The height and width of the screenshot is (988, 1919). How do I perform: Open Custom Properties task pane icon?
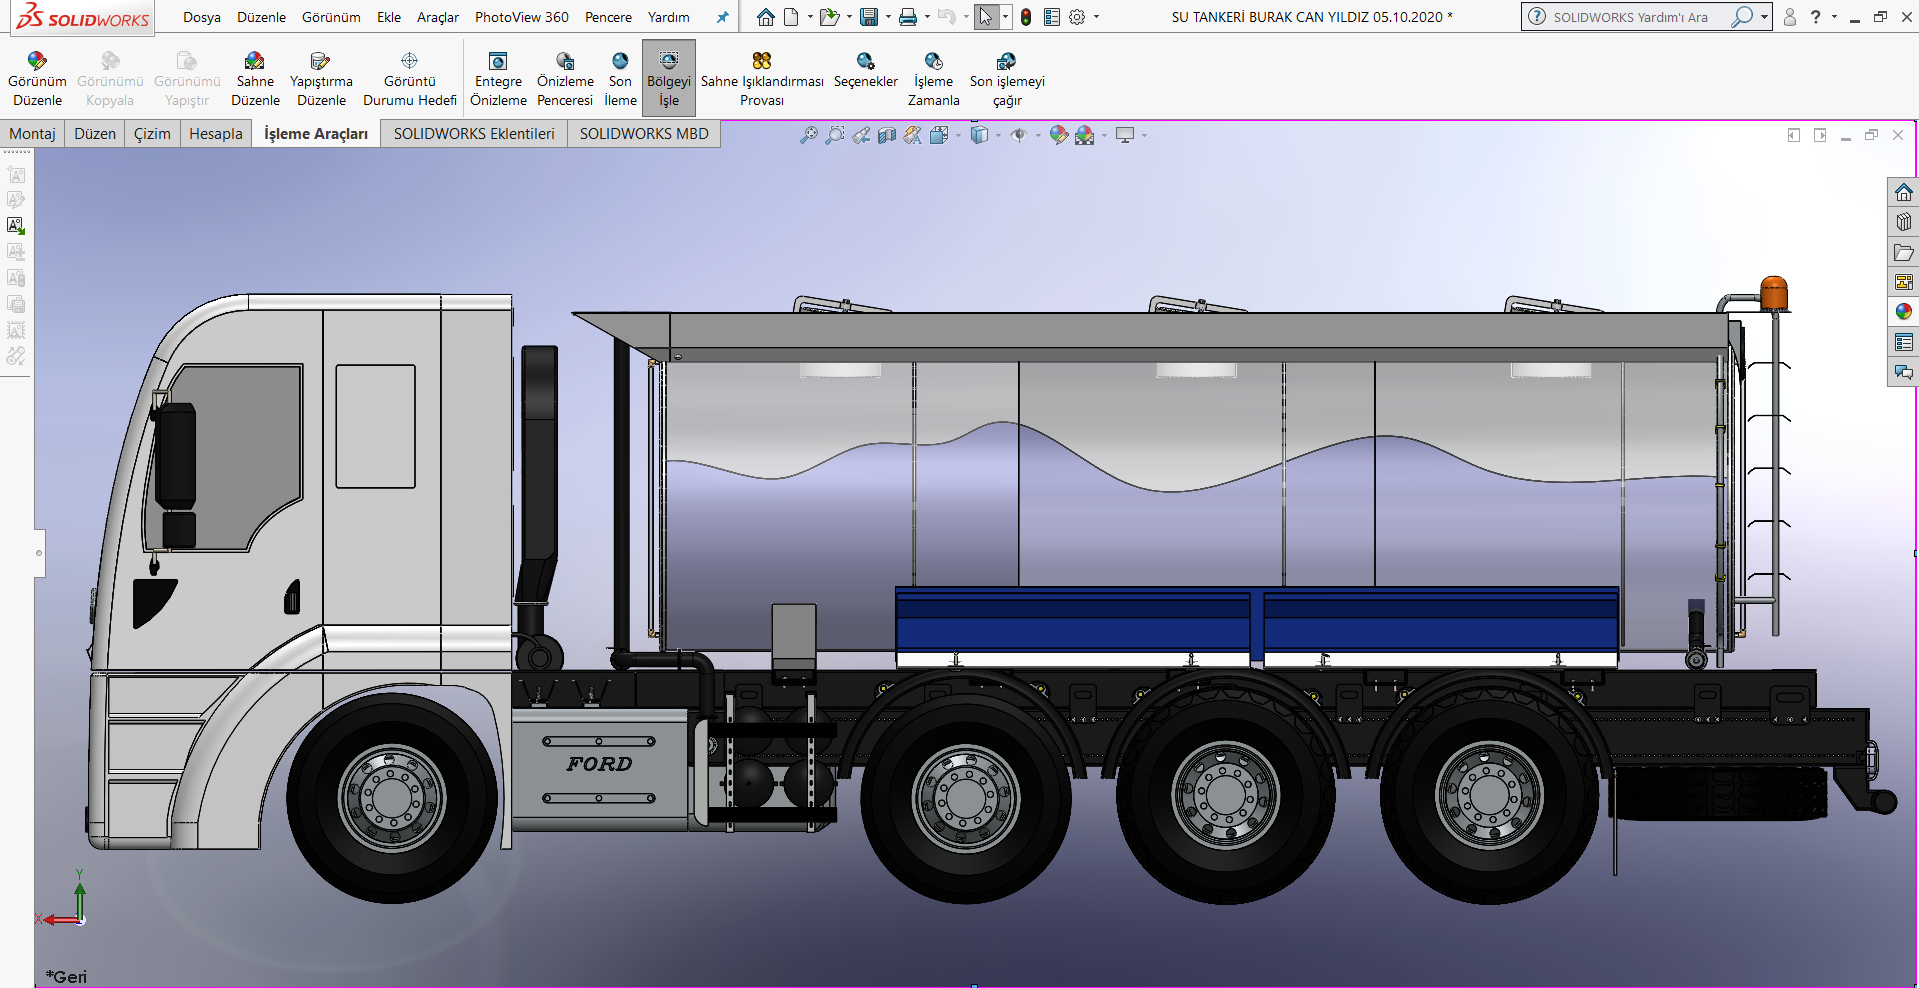tap(1904, 342)
